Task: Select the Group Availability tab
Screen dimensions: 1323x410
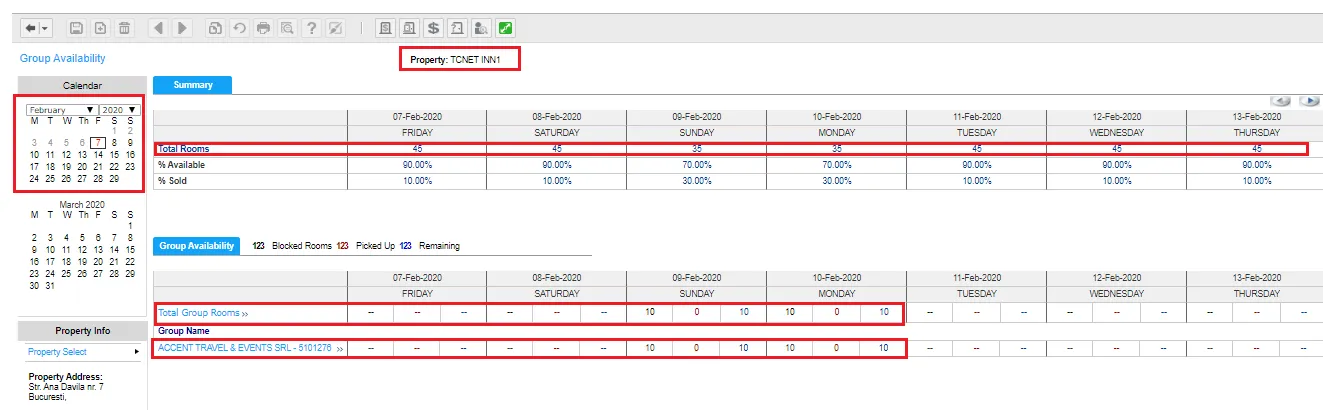Action: (x=196, y=246)
